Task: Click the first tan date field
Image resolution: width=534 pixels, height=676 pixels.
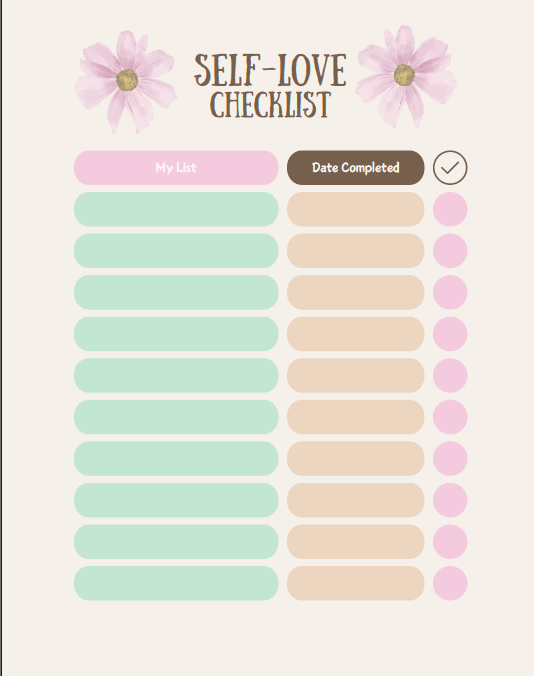Action: [356, 209]
